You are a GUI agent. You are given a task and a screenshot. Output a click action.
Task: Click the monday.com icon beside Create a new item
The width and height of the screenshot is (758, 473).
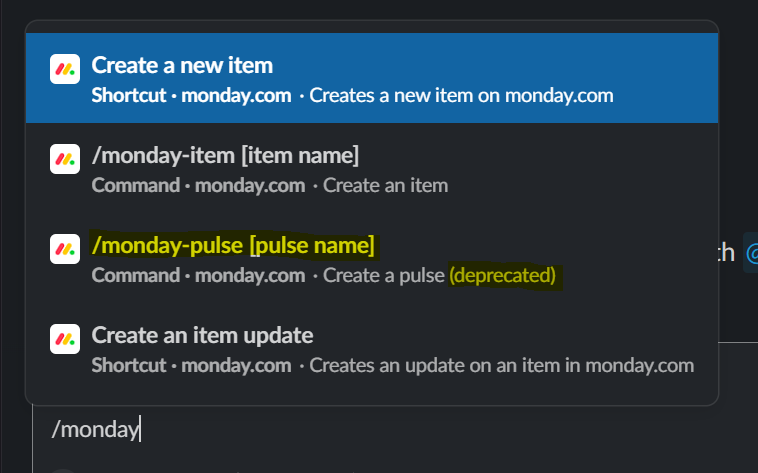pyautogui.click(x=64, y=70)
